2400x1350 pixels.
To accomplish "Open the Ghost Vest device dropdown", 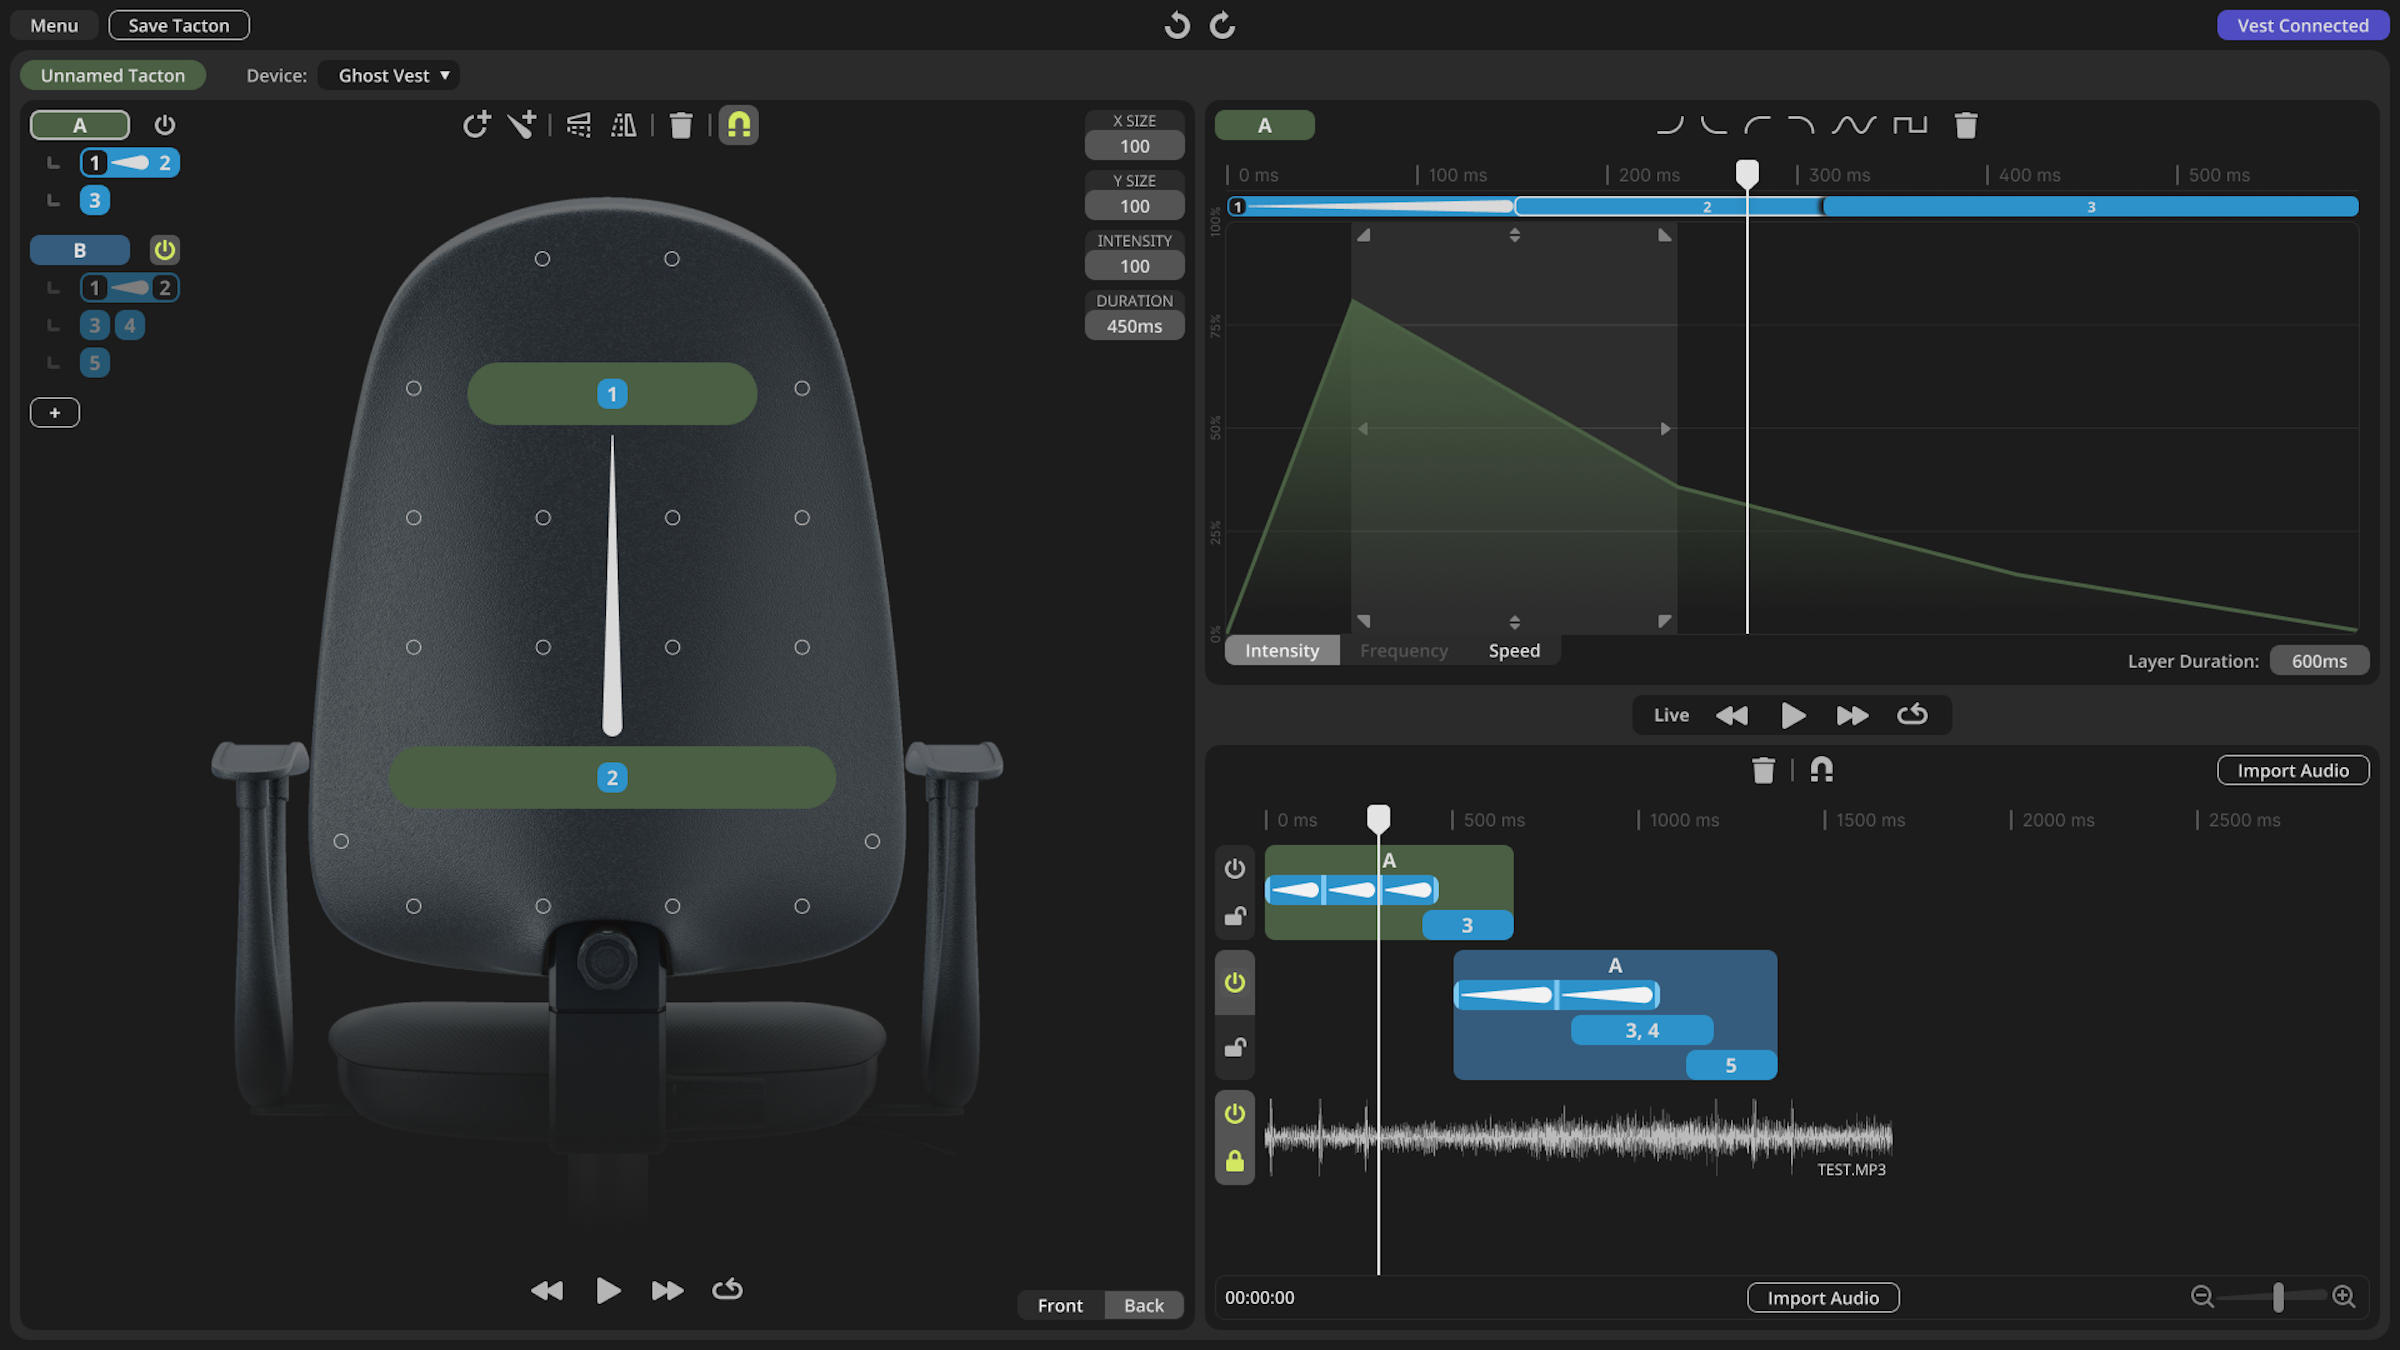I will tap(388, 75).
